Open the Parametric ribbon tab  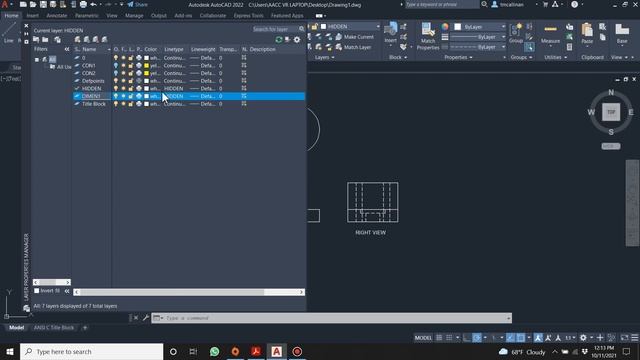click(x=87, y=16)
